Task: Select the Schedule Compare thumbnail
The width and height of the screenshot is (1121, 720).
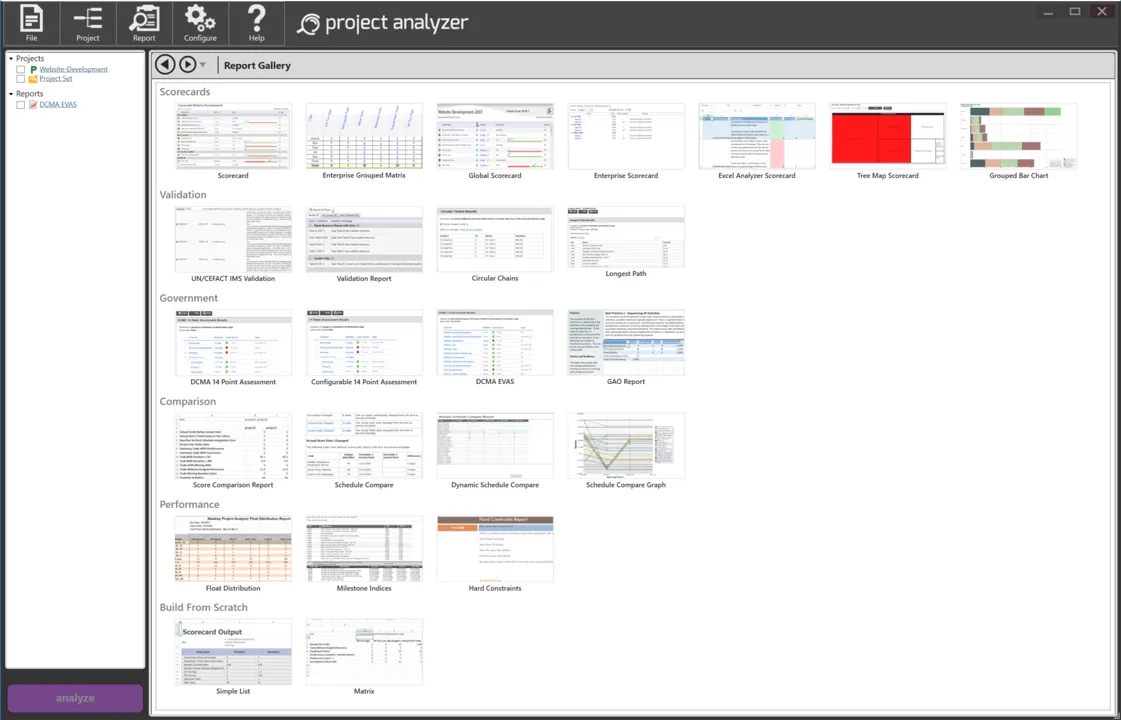Action: click(364, 445)
